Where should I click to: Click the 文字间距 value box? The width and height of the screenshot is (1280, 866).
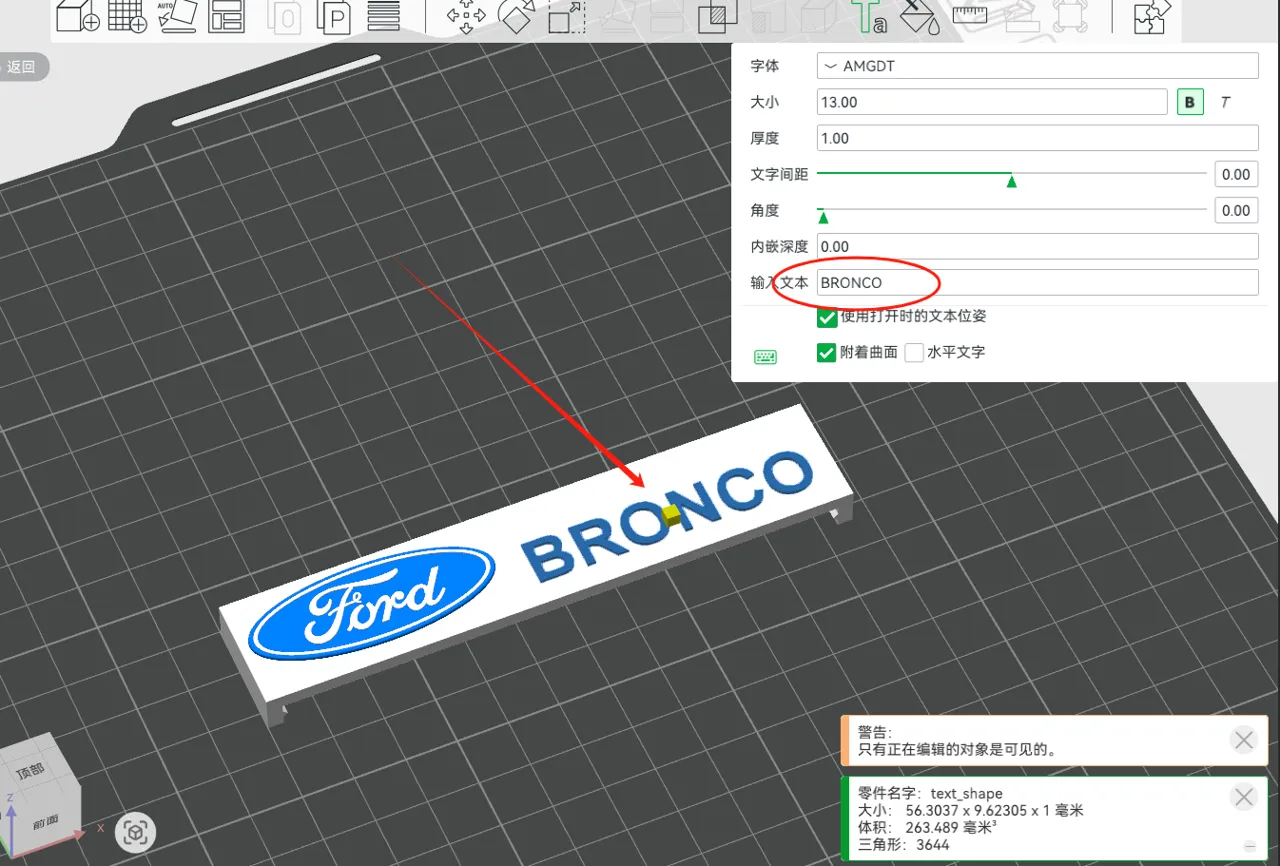1236,174
